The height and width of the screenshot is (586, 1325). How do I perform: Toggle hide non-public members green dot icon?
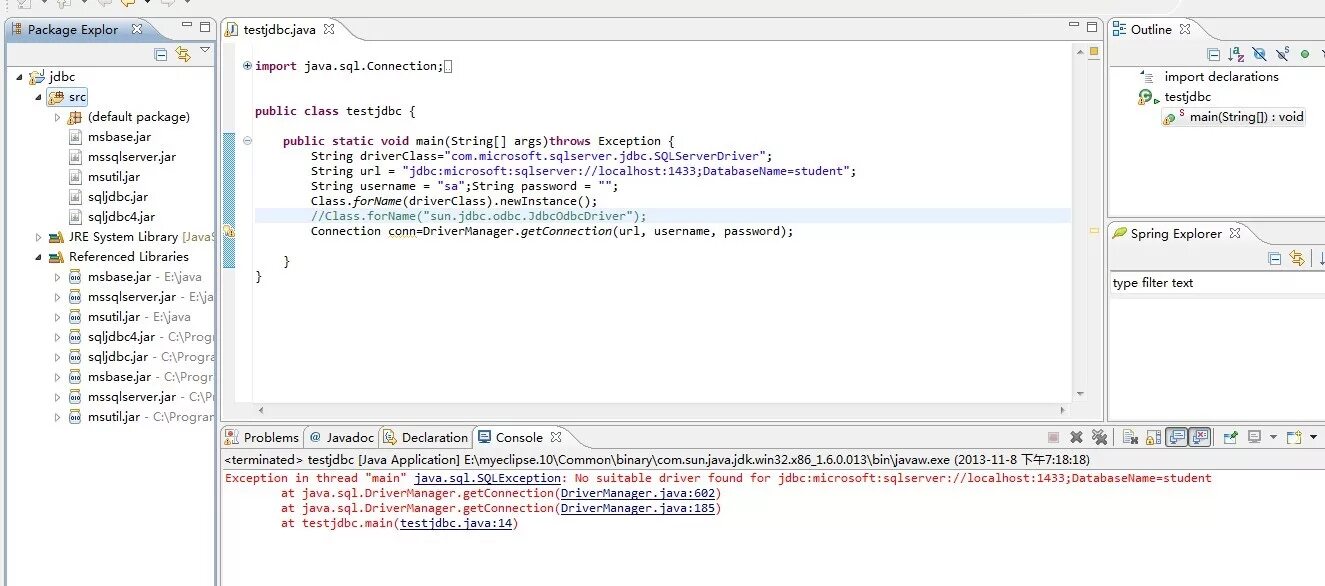pyautogui.click(x=1305, y=54)
